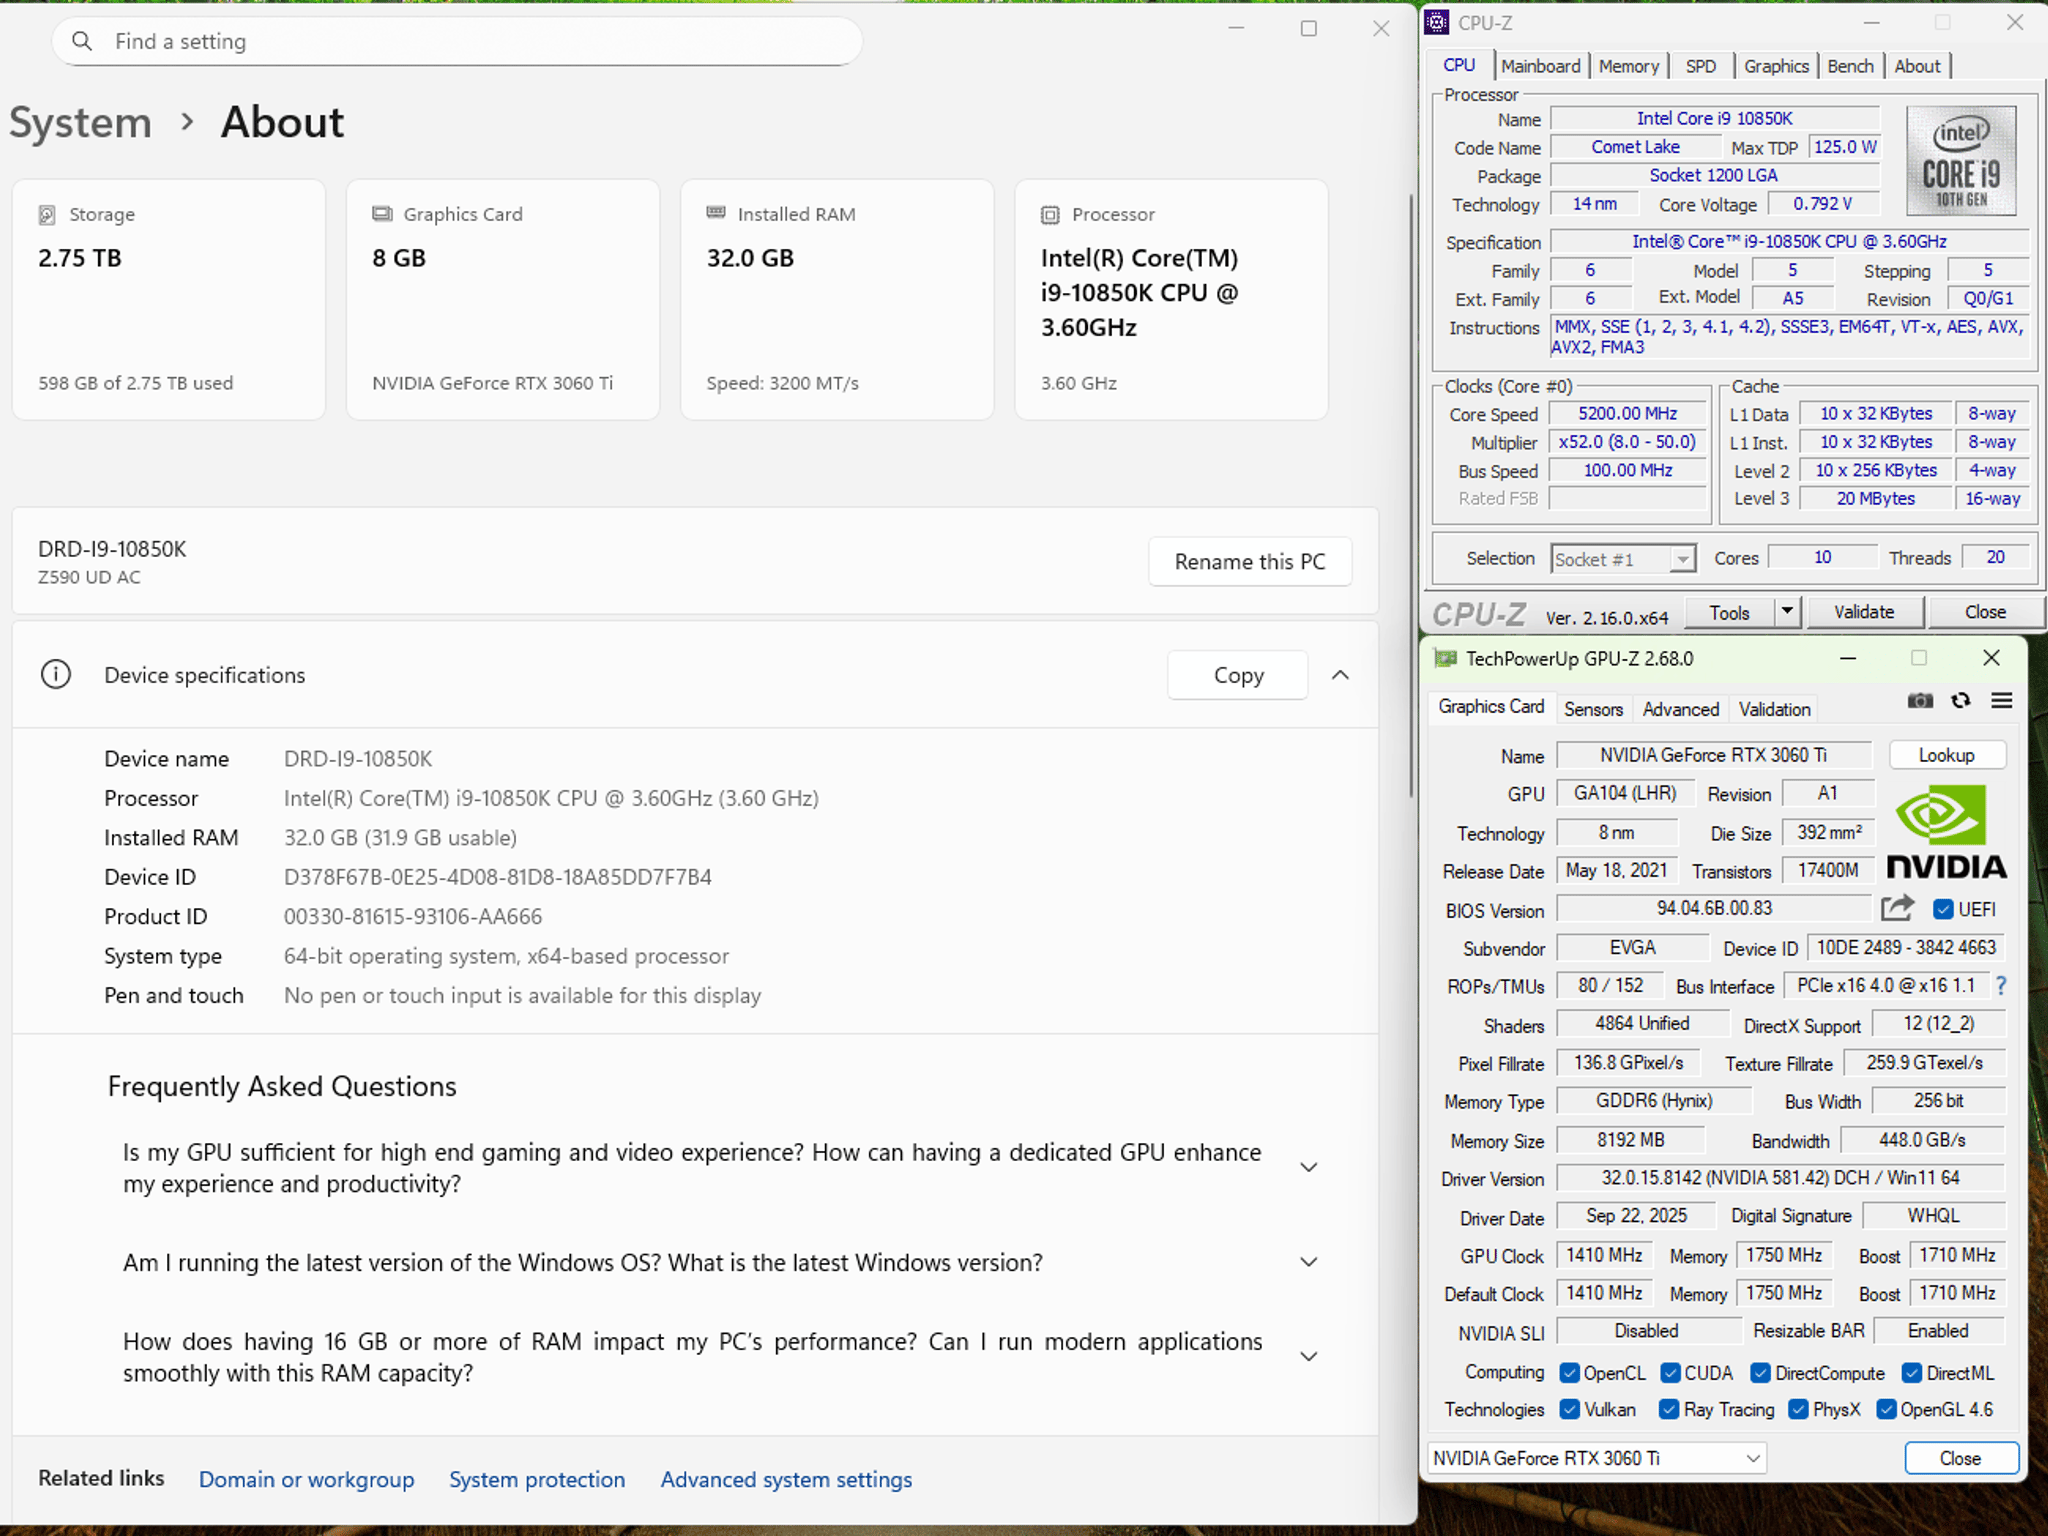This screenshot has height=1536, width=2048.
Task: Open the CPU-Z Tools dropdown arrow
Action: tap(1787, 612)
